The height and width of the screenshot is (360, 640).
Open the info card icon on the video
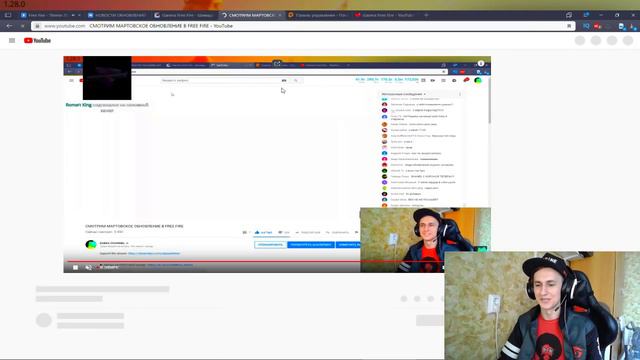(x=481, y=63)
